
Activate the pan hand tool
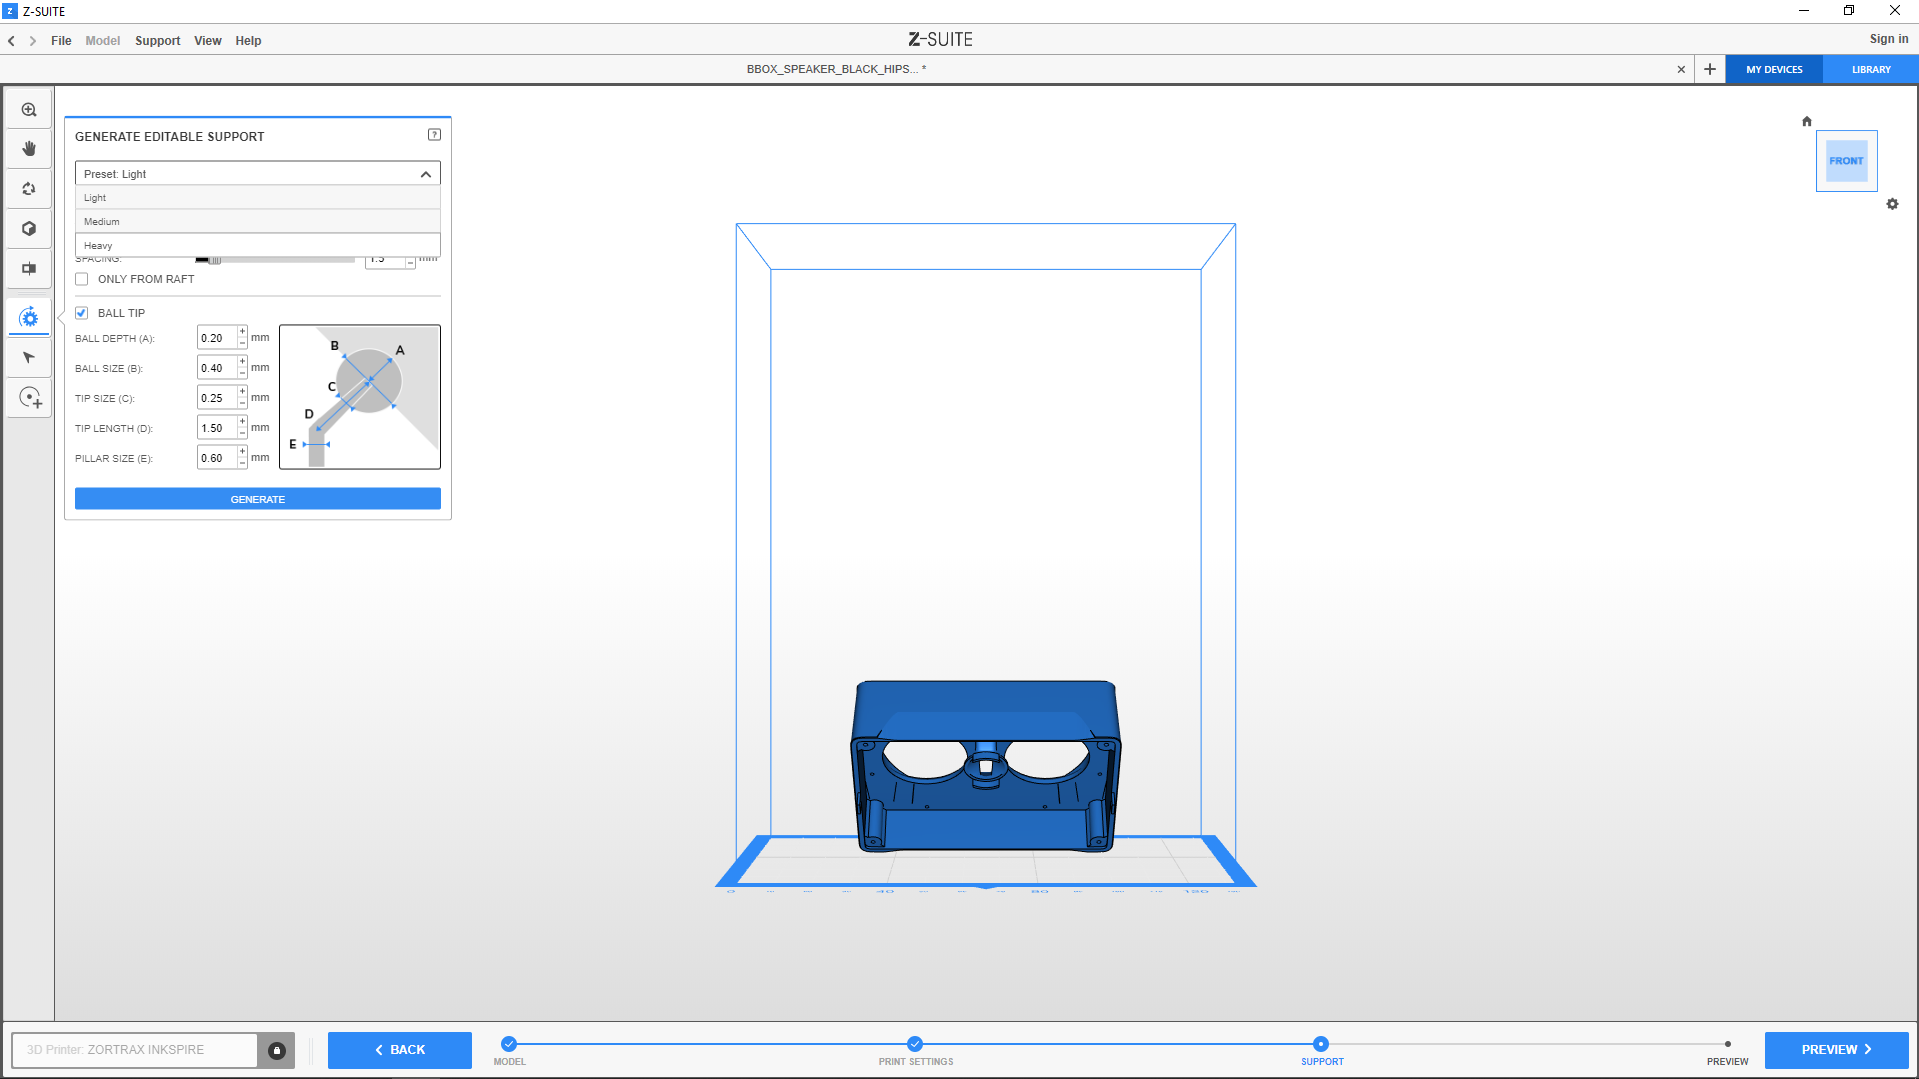29,149
